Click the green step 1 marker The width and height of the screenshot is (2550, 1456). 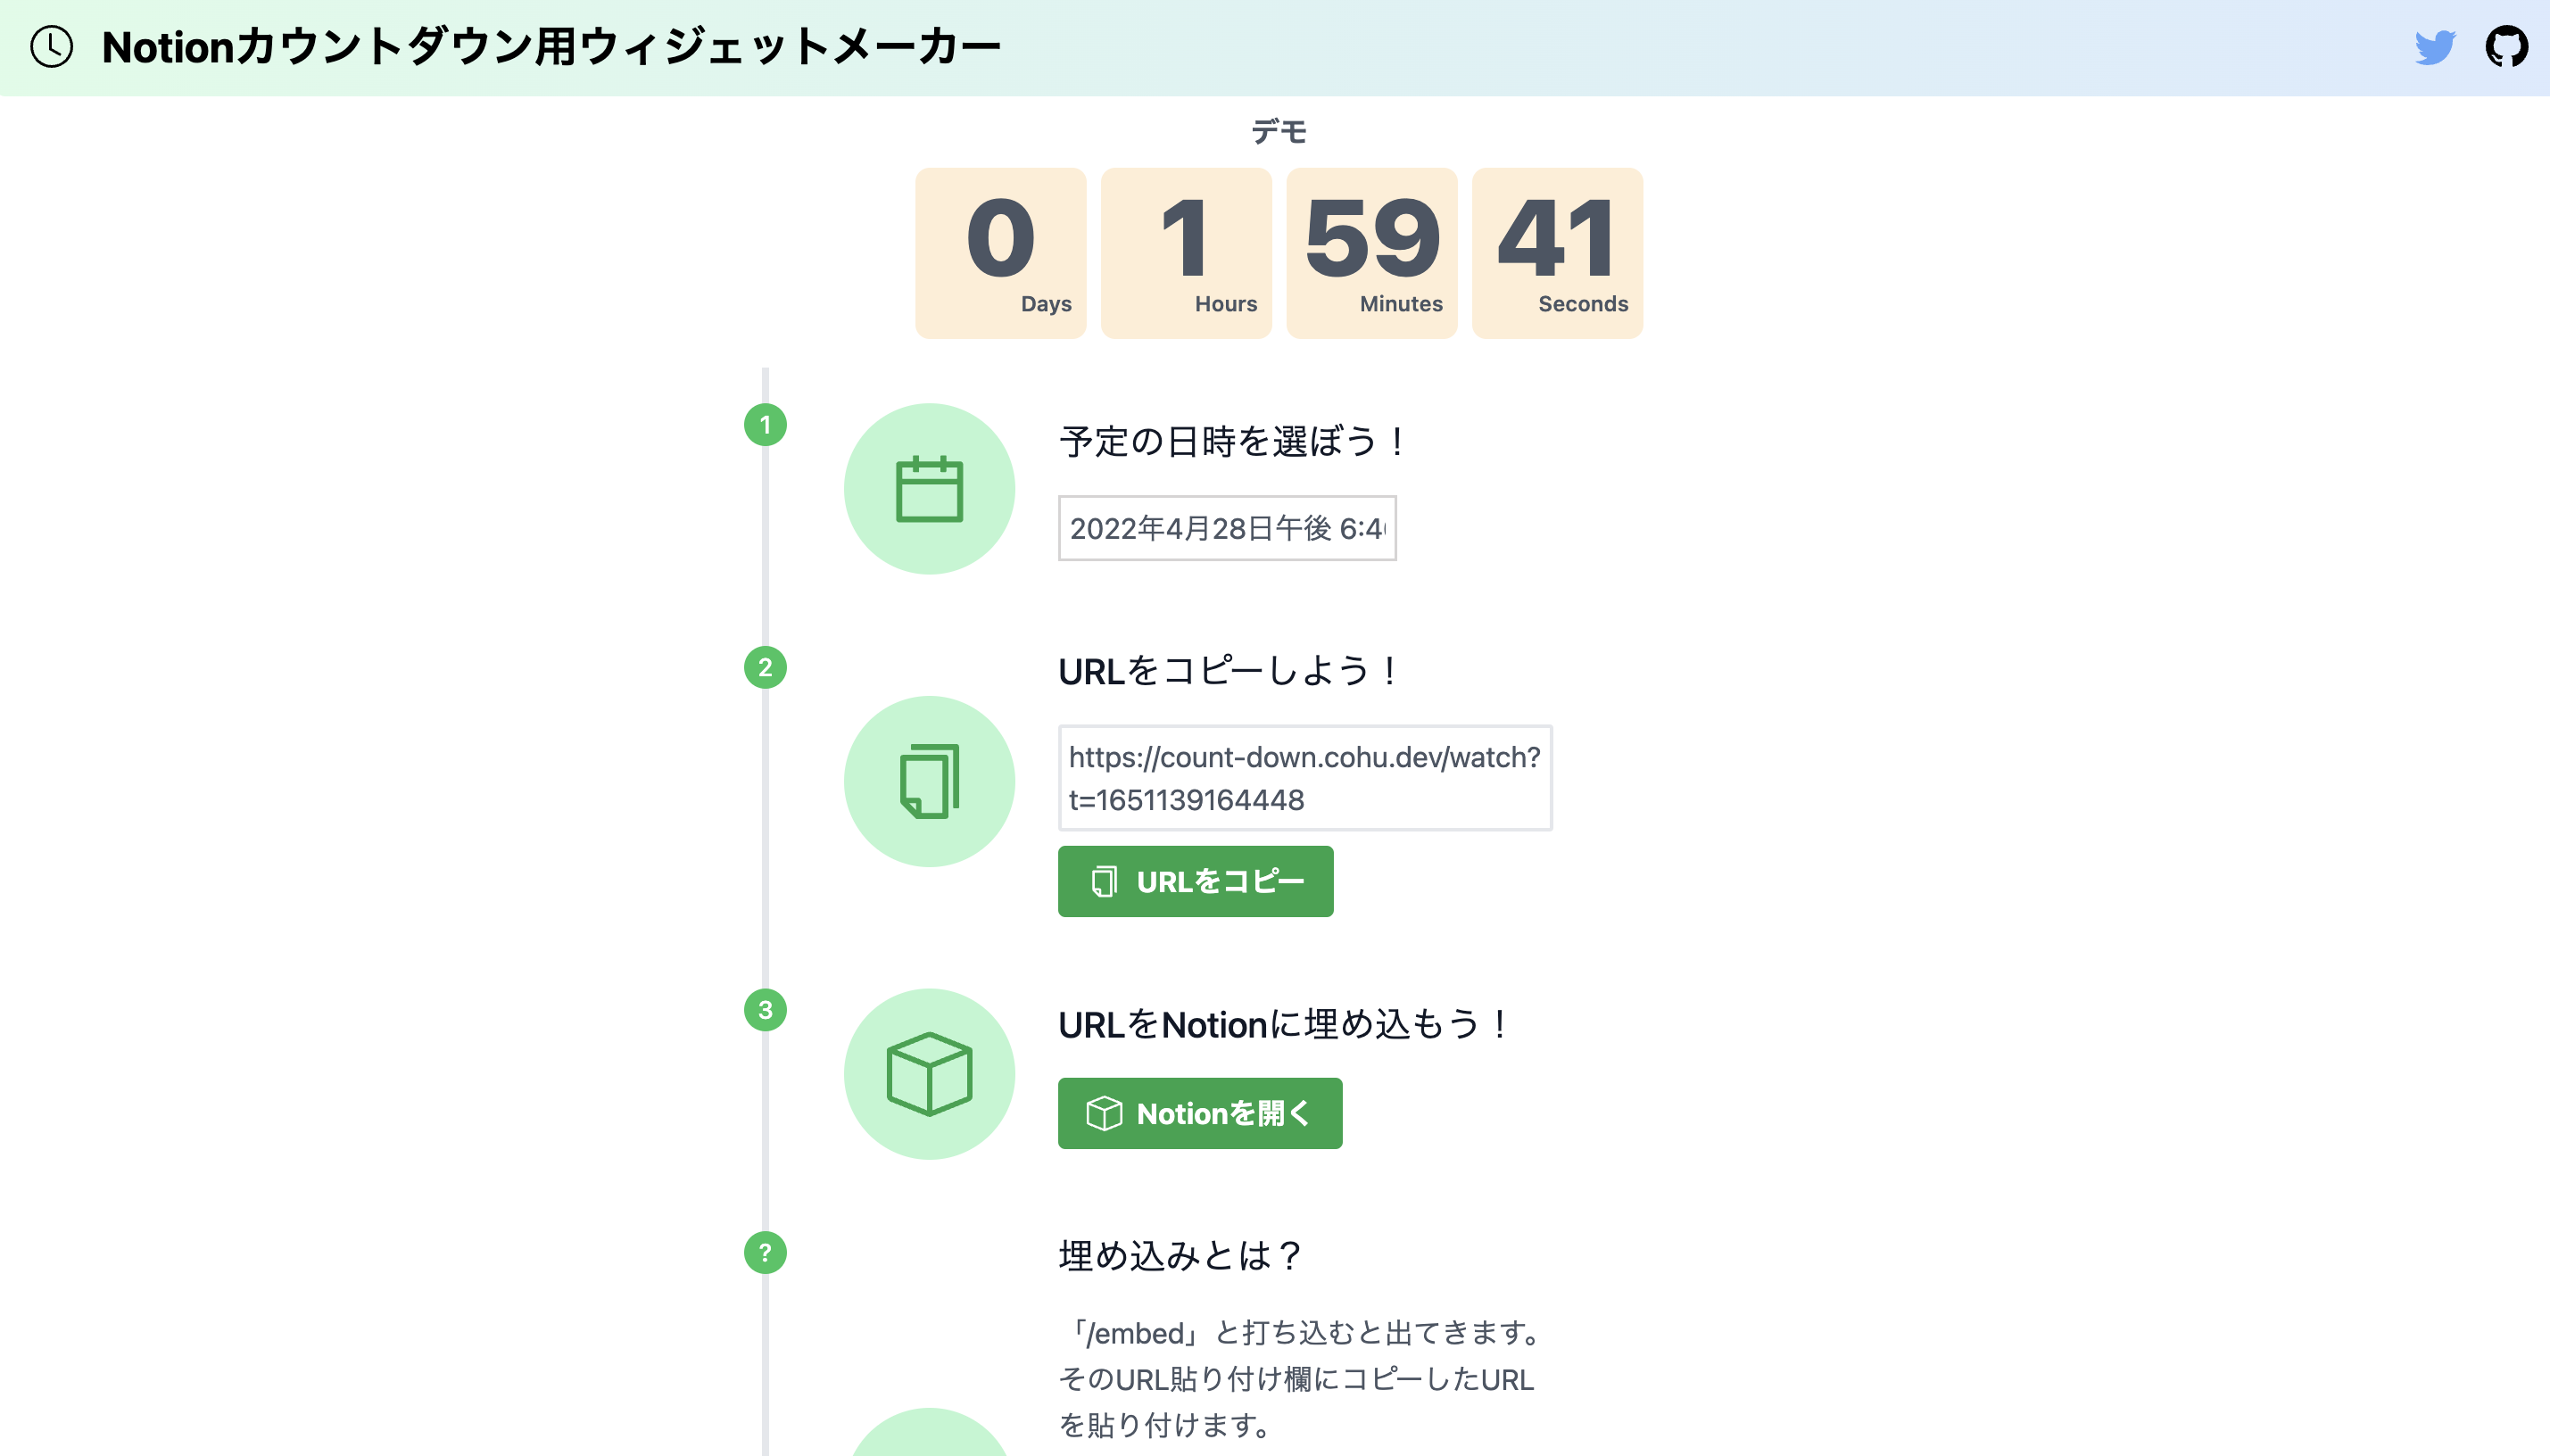(x=765, y=425)
